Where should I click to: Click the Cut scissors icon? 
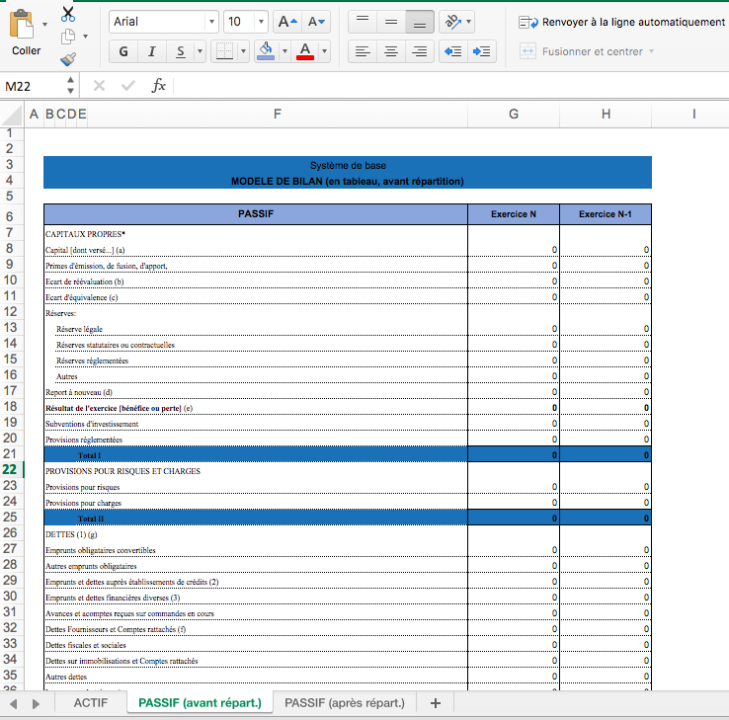[x=68, y=14]
